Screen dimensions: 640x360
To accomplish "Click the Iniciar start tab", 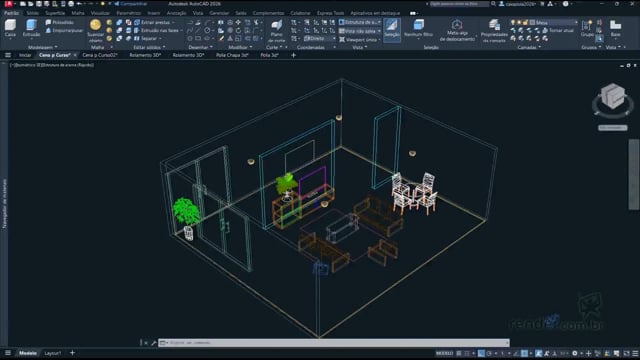I will click(x=25, y=55).
